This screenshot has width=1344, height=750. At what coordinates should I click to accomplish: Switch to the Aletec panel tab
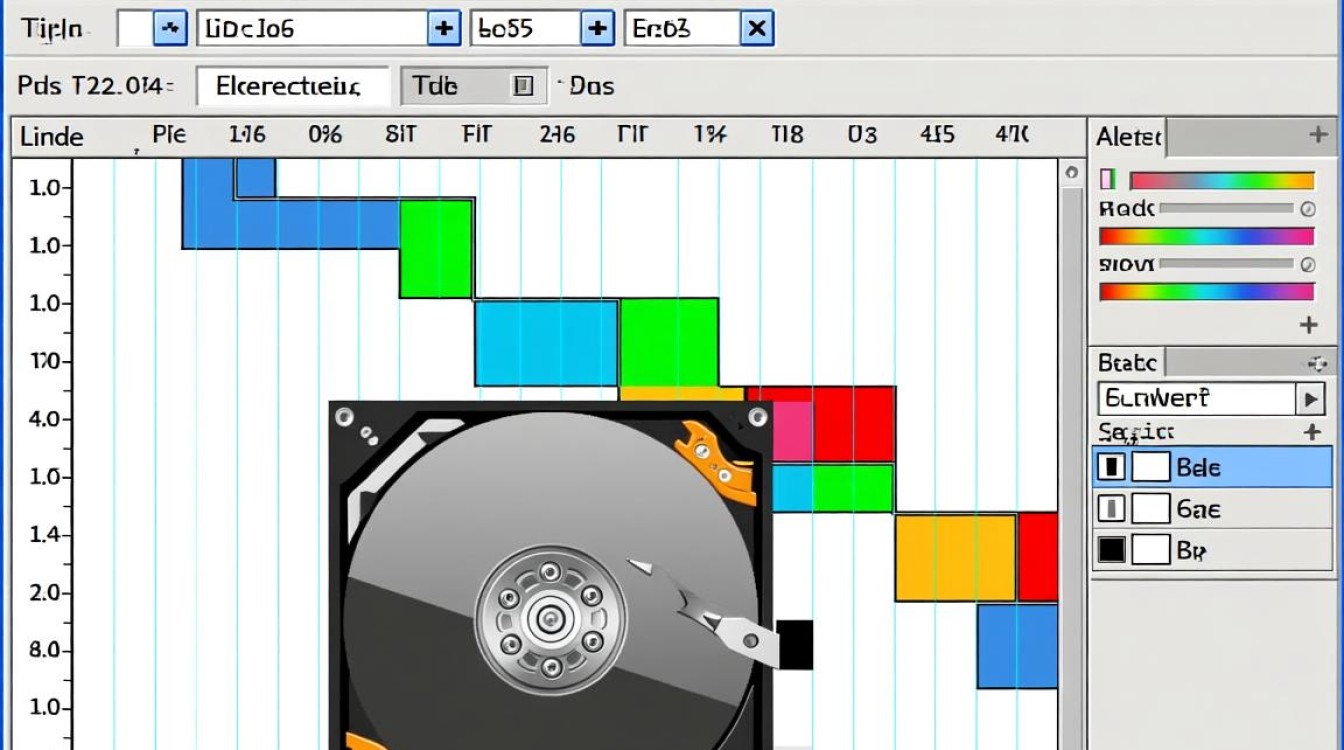[1129, 137]
